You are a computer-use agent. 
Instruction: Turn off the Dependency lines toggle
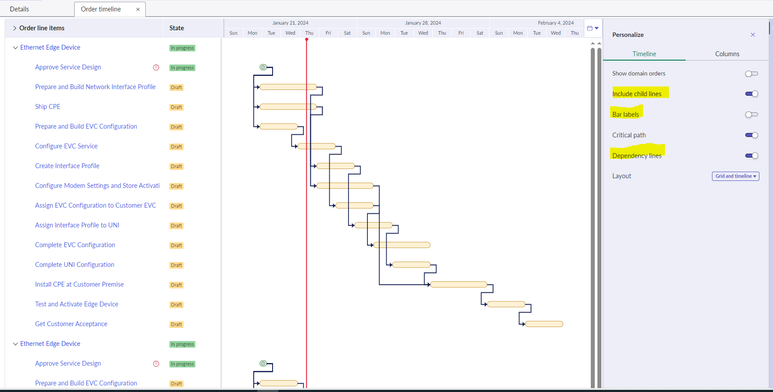click(x=751, y=156)
